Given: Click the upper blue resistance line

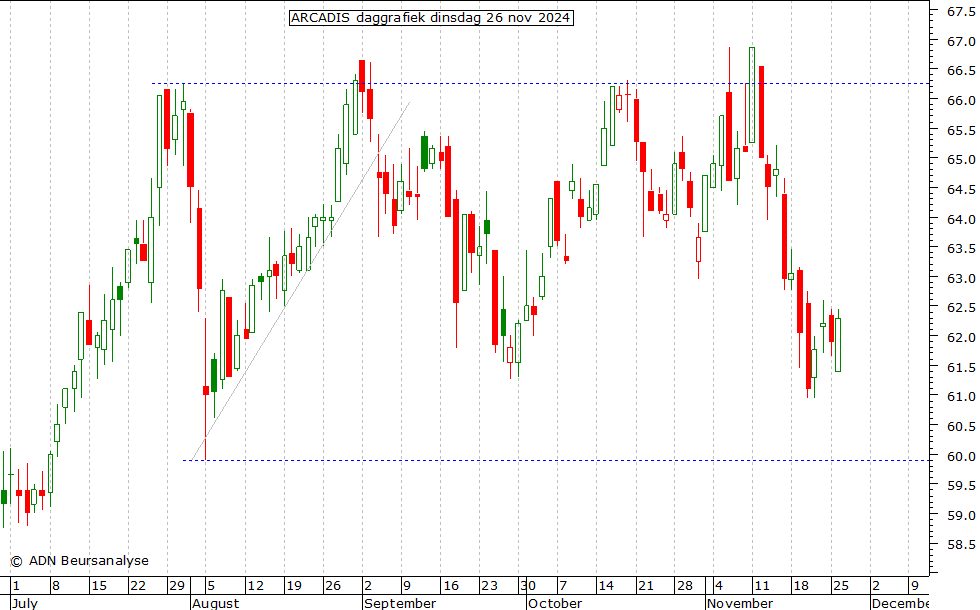Looking at the screenshot, I should [x=541, y=83].
